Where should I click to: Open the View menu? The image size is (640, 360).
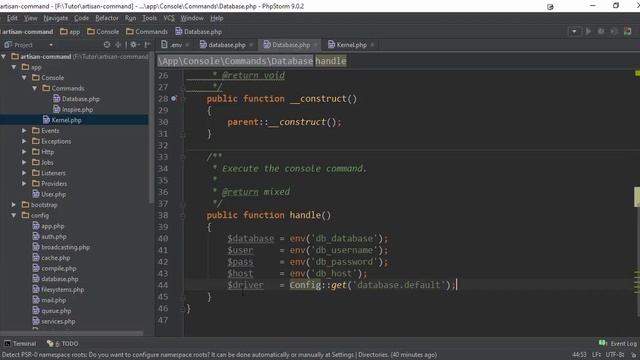pyautogui.click(x=30, y=18)
